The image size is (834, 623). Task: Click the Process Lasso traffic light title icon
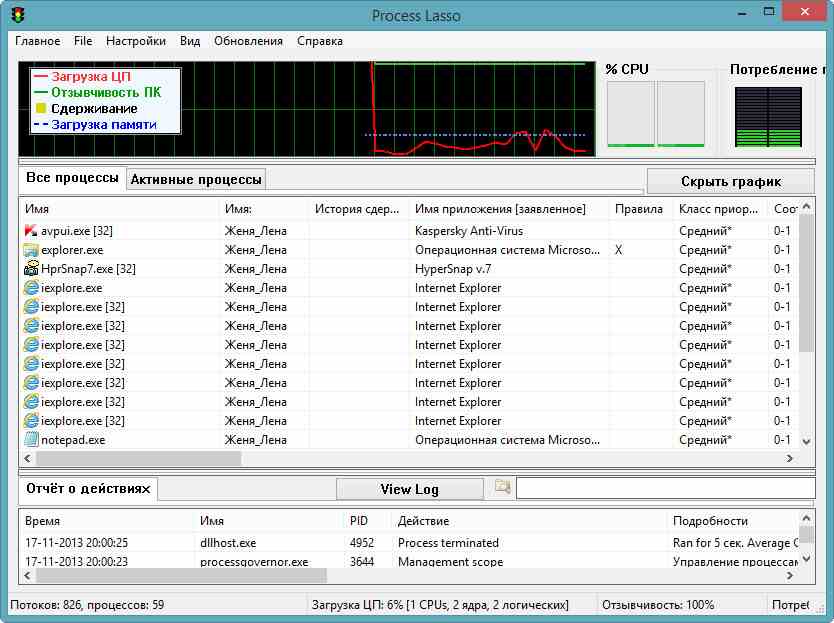18,15
